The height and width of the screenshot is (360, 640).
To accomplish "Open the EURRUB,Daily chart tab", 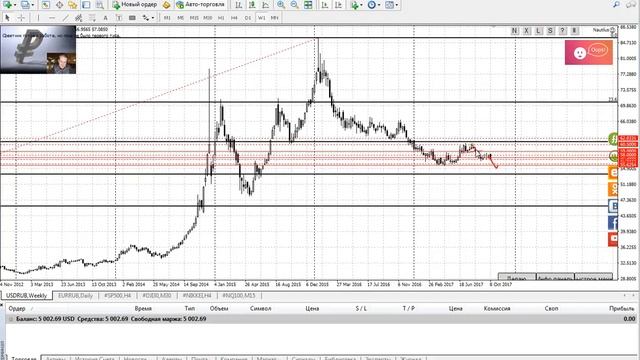I will tap(76, 295).
